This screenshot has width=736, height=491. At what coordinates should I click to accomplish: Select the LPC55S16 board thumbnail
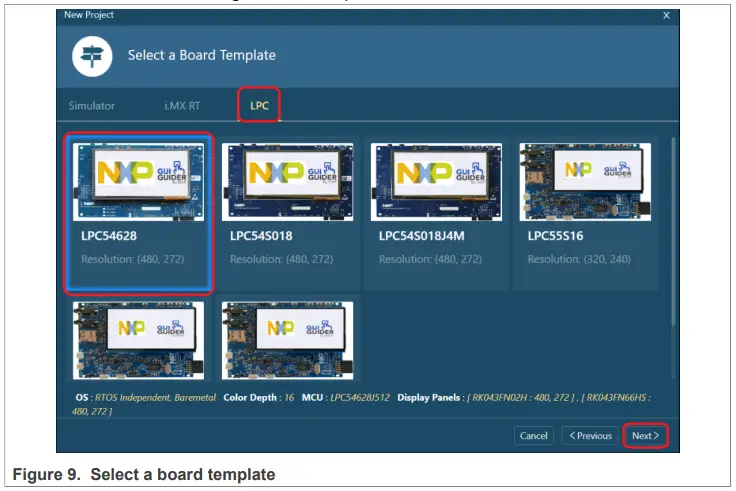(585, 182)
